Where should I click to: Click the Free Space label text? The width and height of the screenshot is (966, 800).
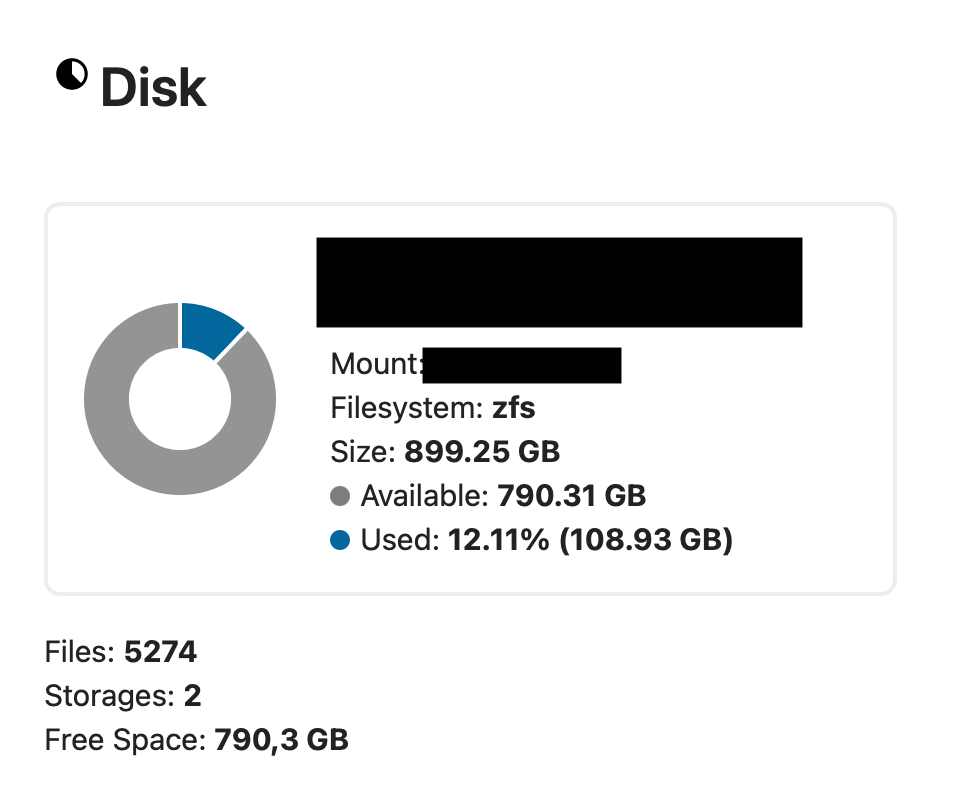tap(125, 740)
